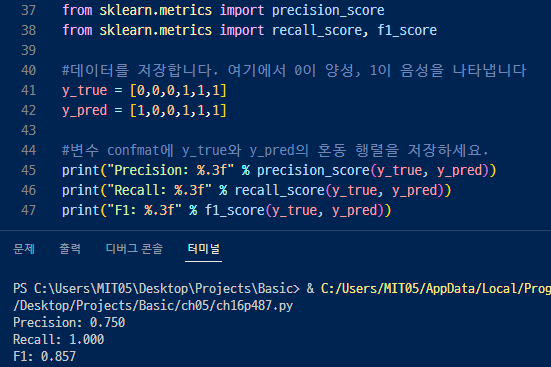Click the Recall: 1.000 terminal output
The image size is (551, 367).
[58, 339]
